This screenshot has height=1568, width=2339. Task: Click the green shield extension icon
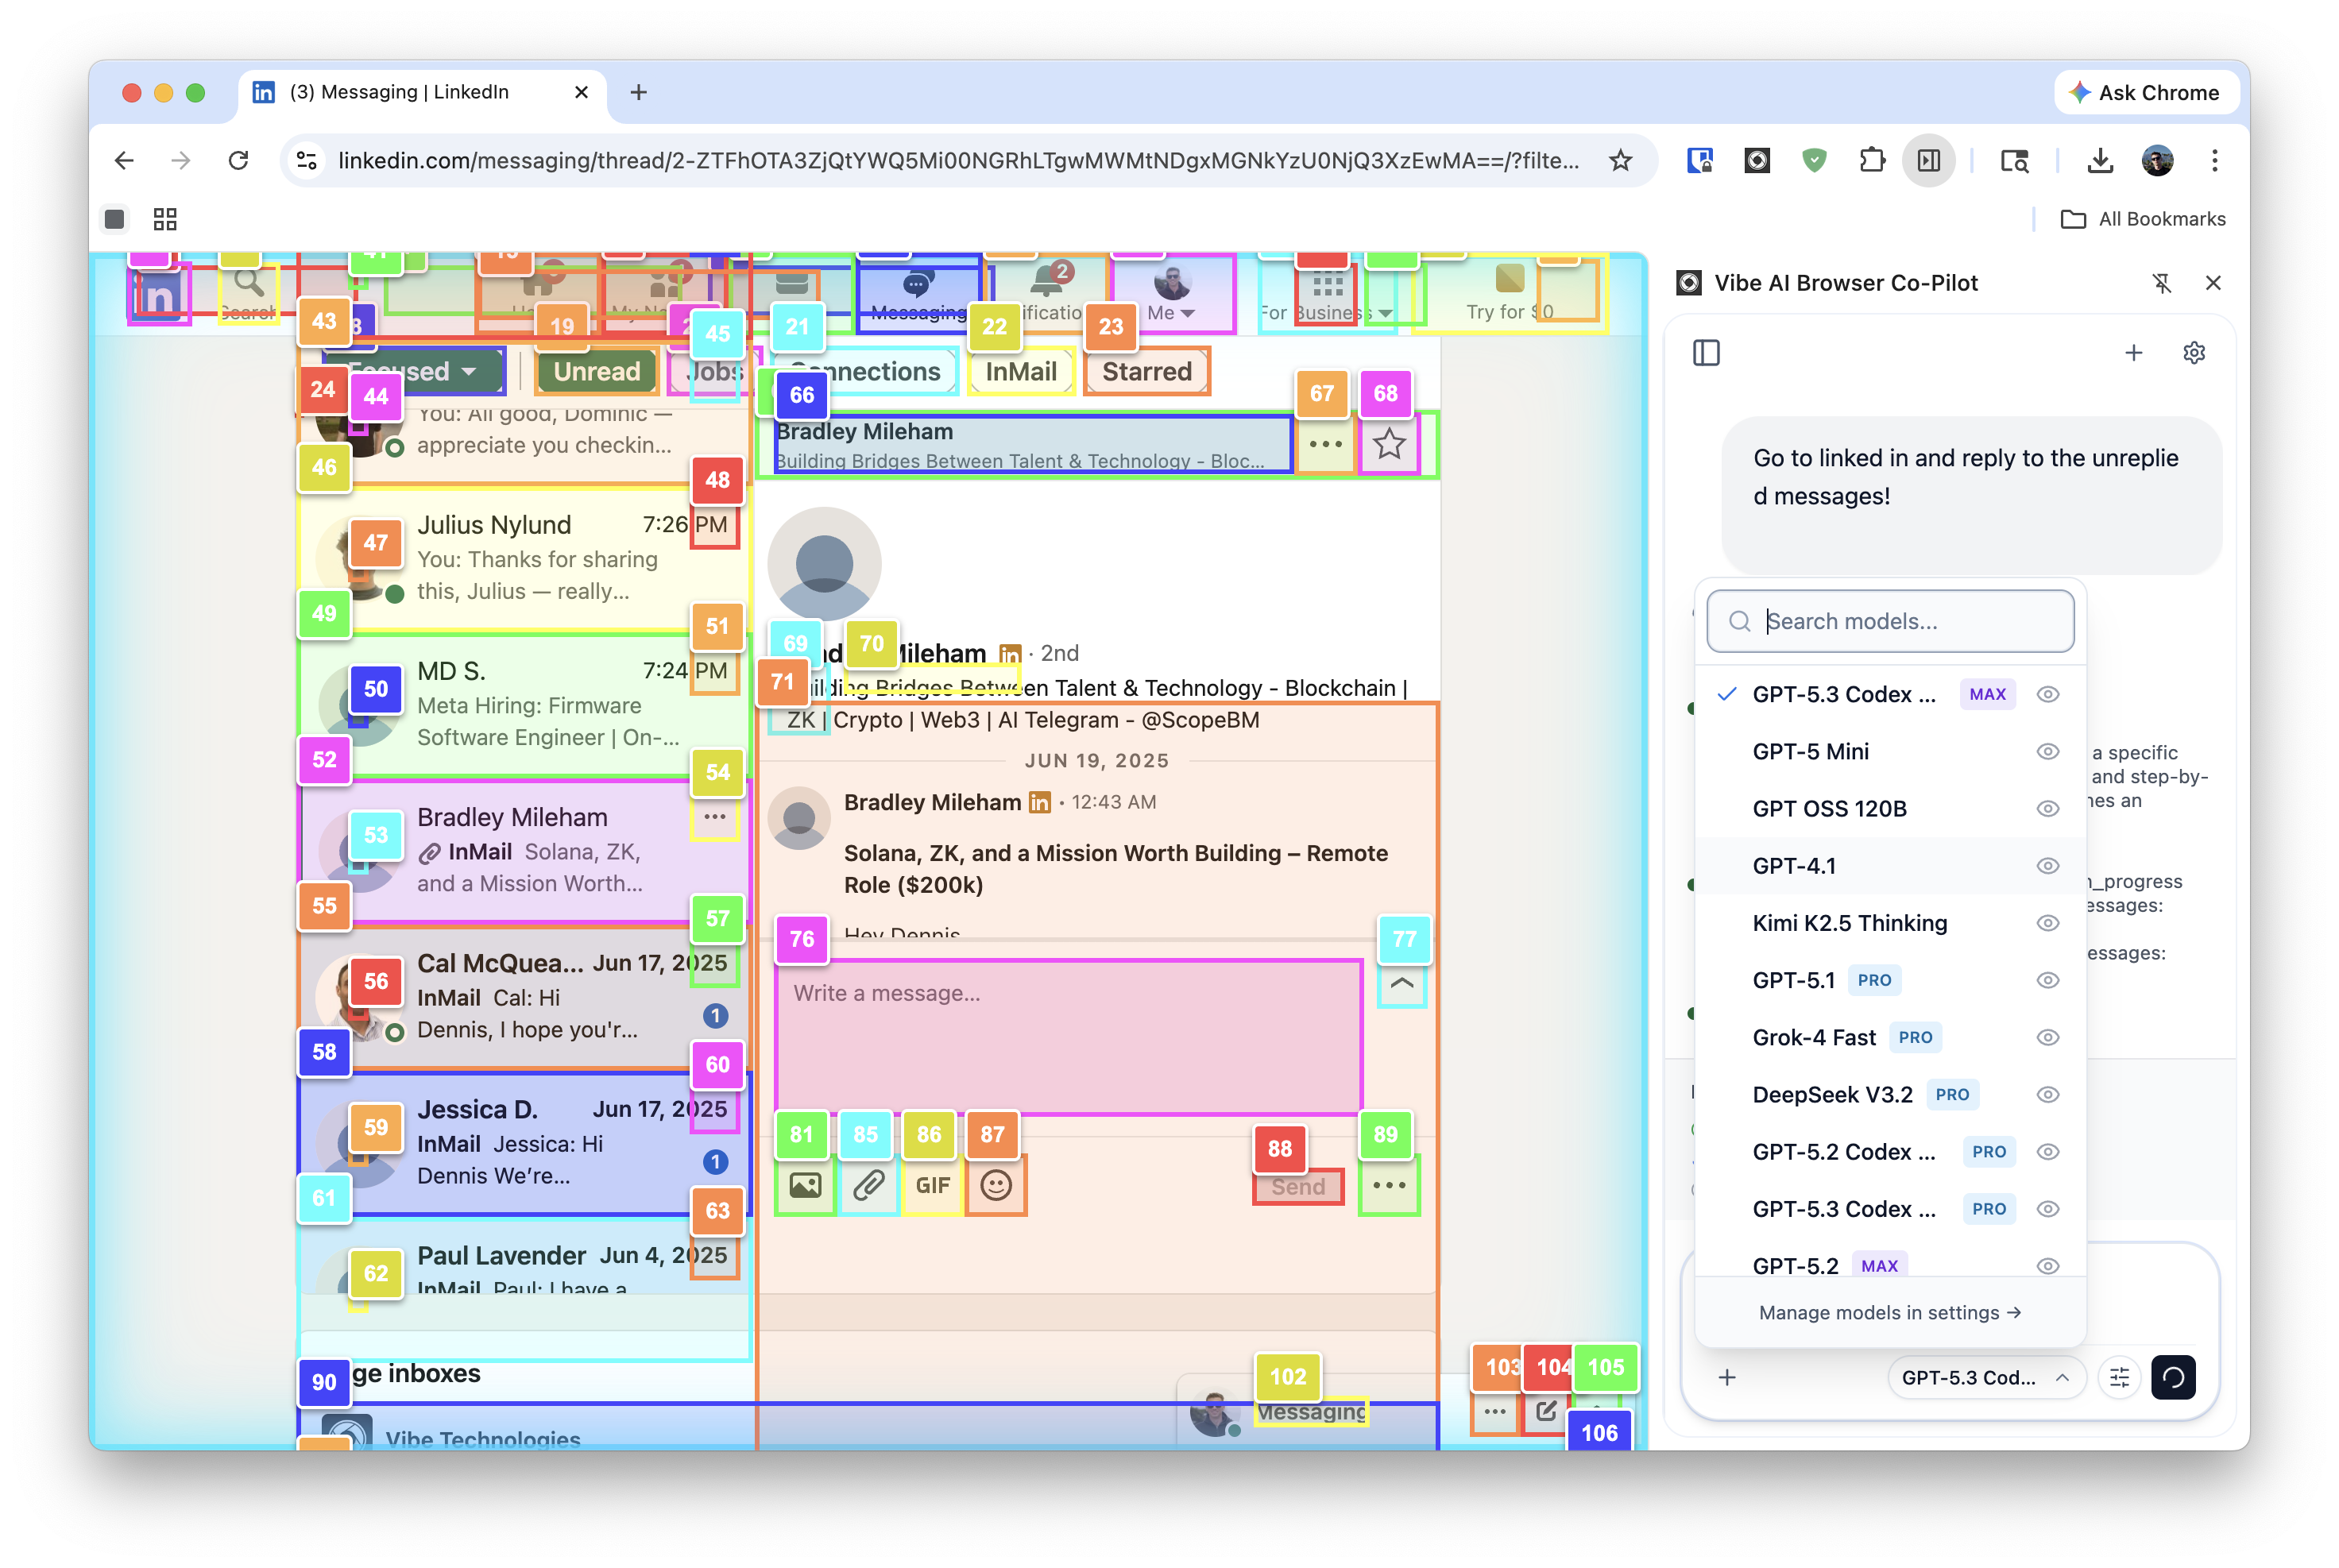point(1814,160)
